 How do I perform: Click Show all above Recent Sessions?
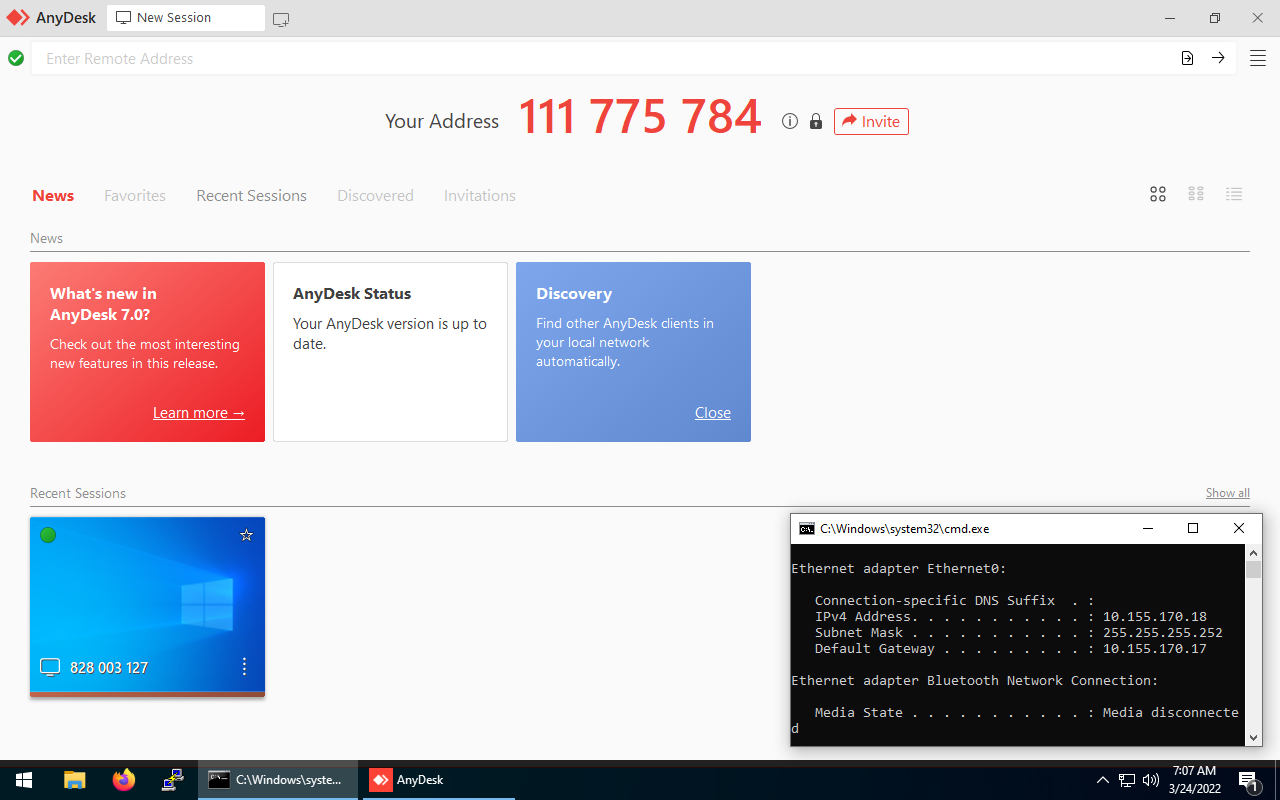coord(1227,492)
